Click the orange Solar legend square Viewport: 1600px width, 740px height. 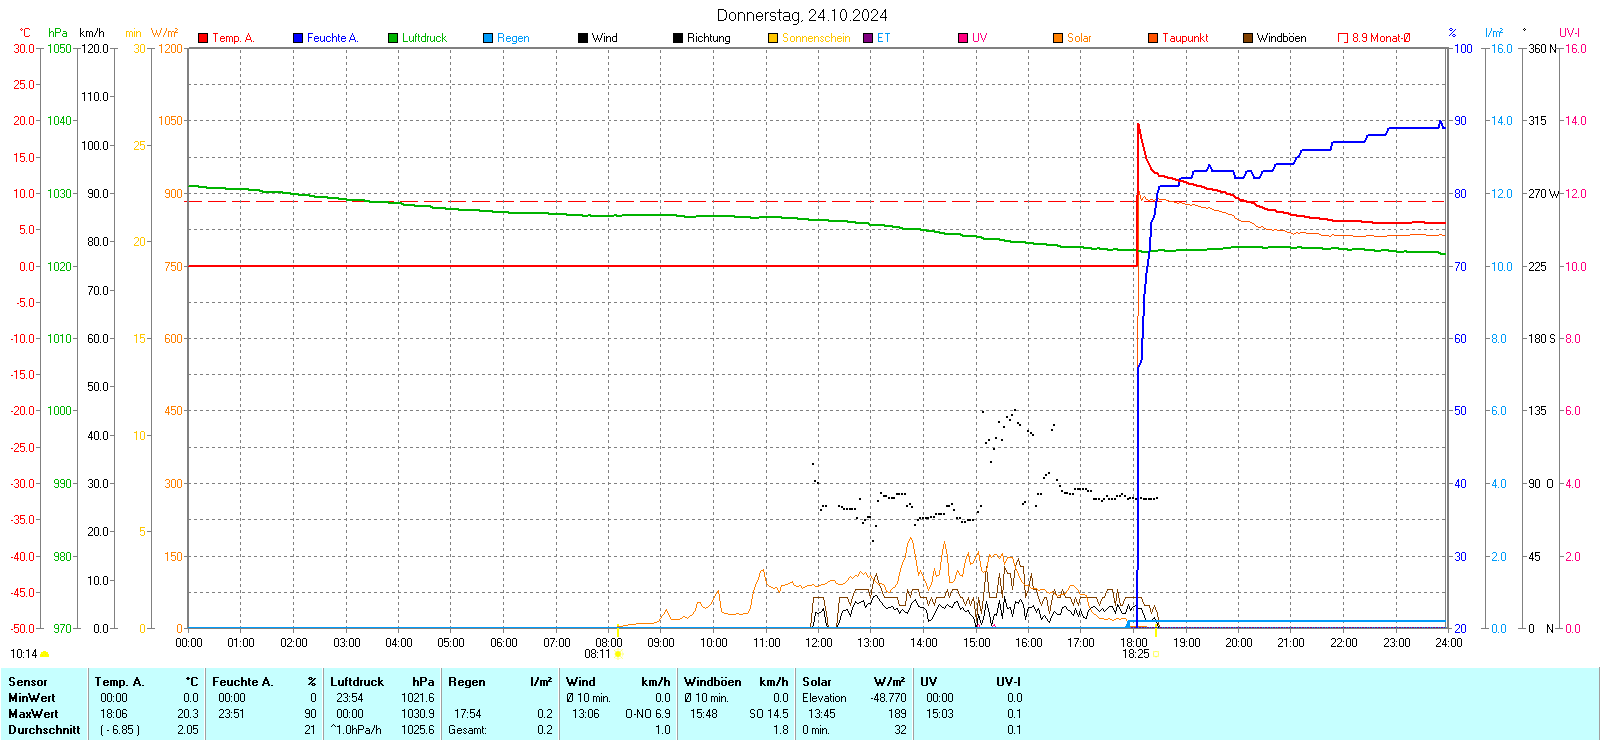pos(1058,38)
